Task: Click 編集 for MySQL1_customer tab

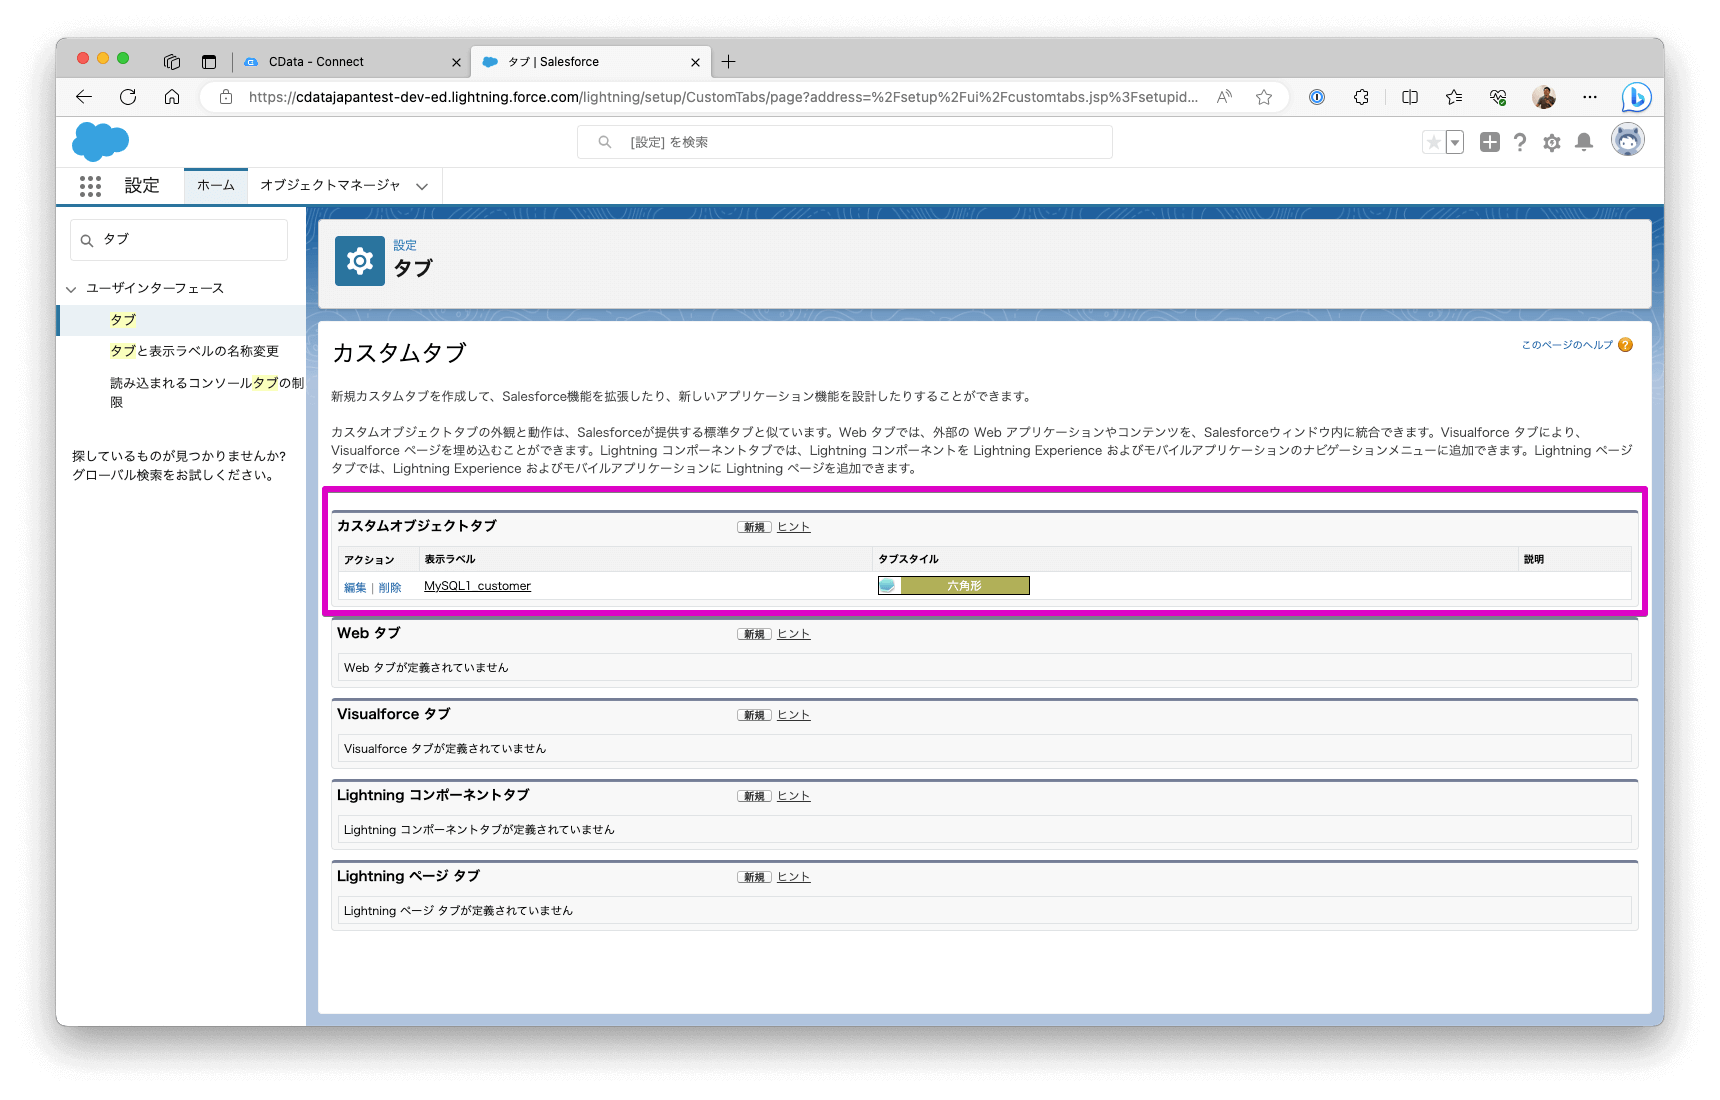Action: click(355, 588)
